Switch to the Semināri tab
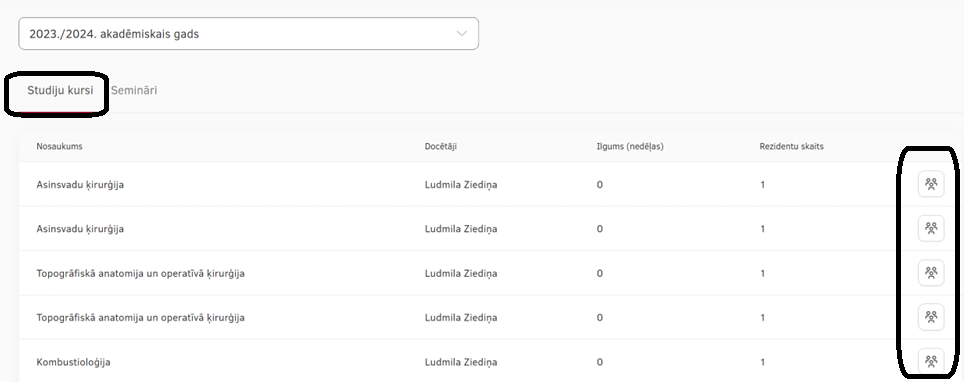 (x=134, y=90)
